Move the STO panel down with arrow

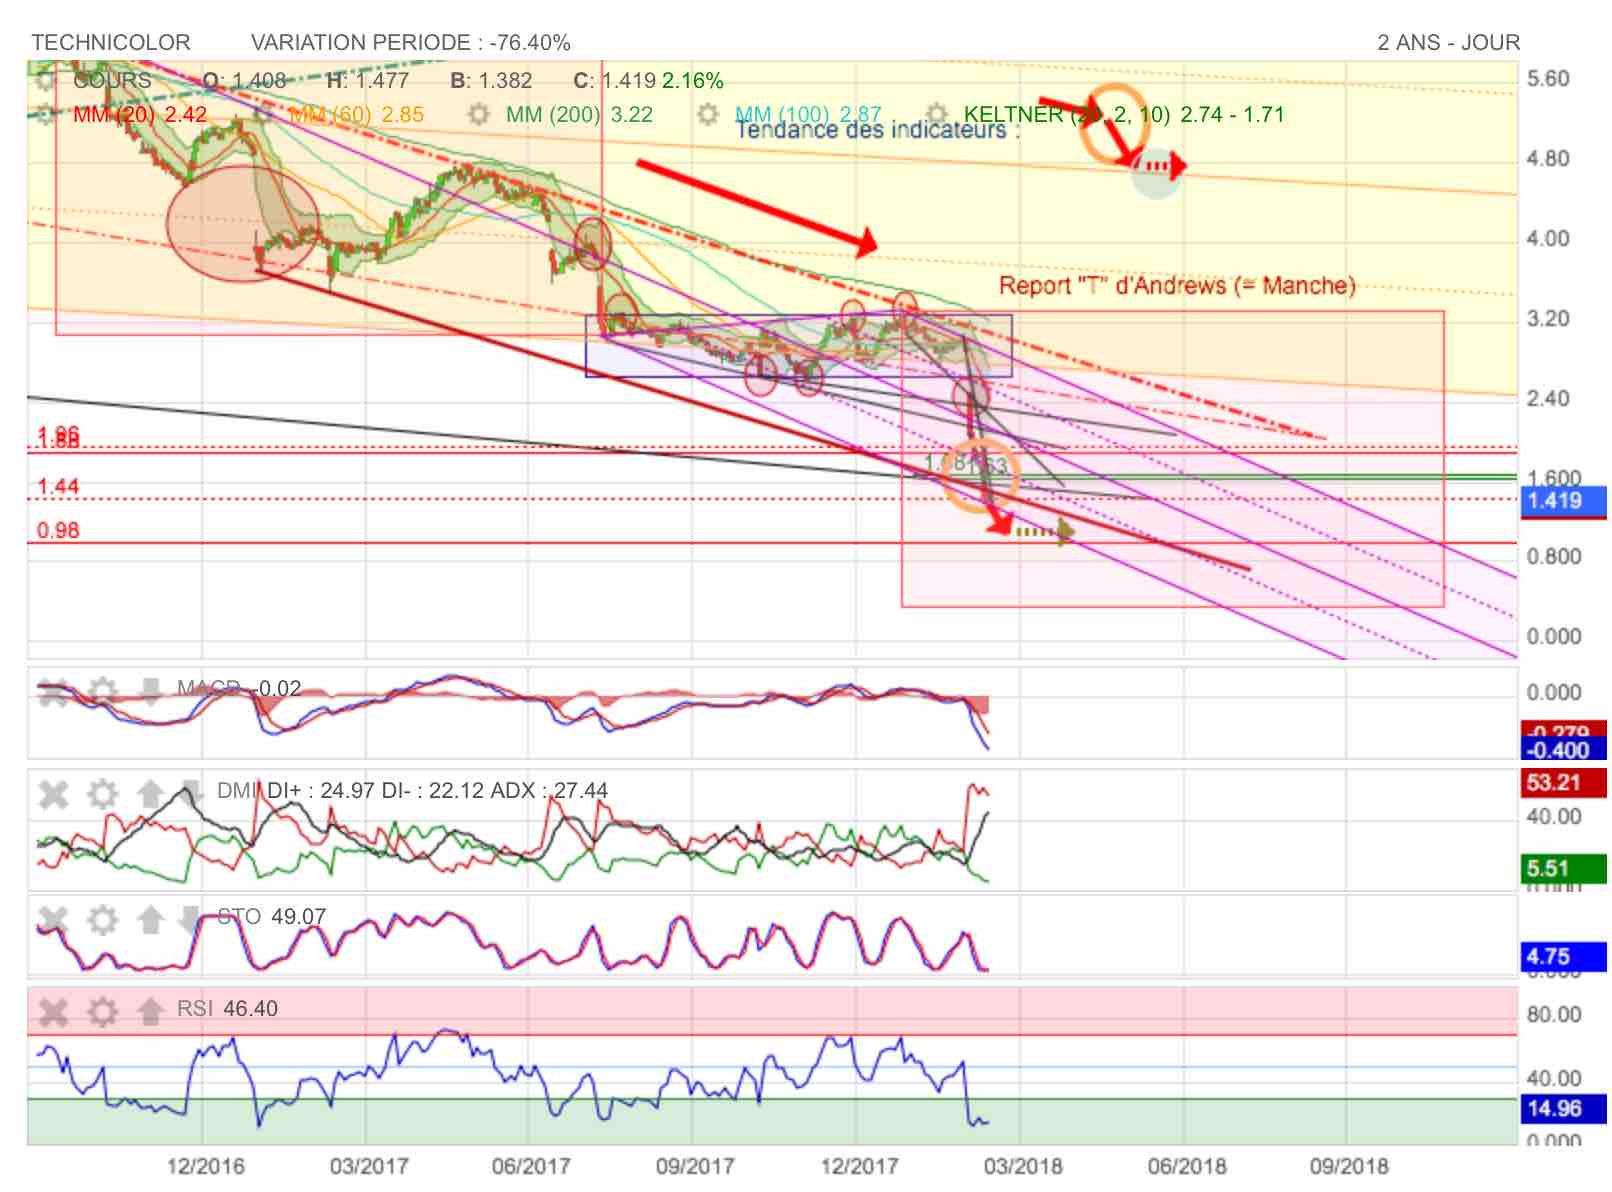pyautogui.click(x=190, y=919)
